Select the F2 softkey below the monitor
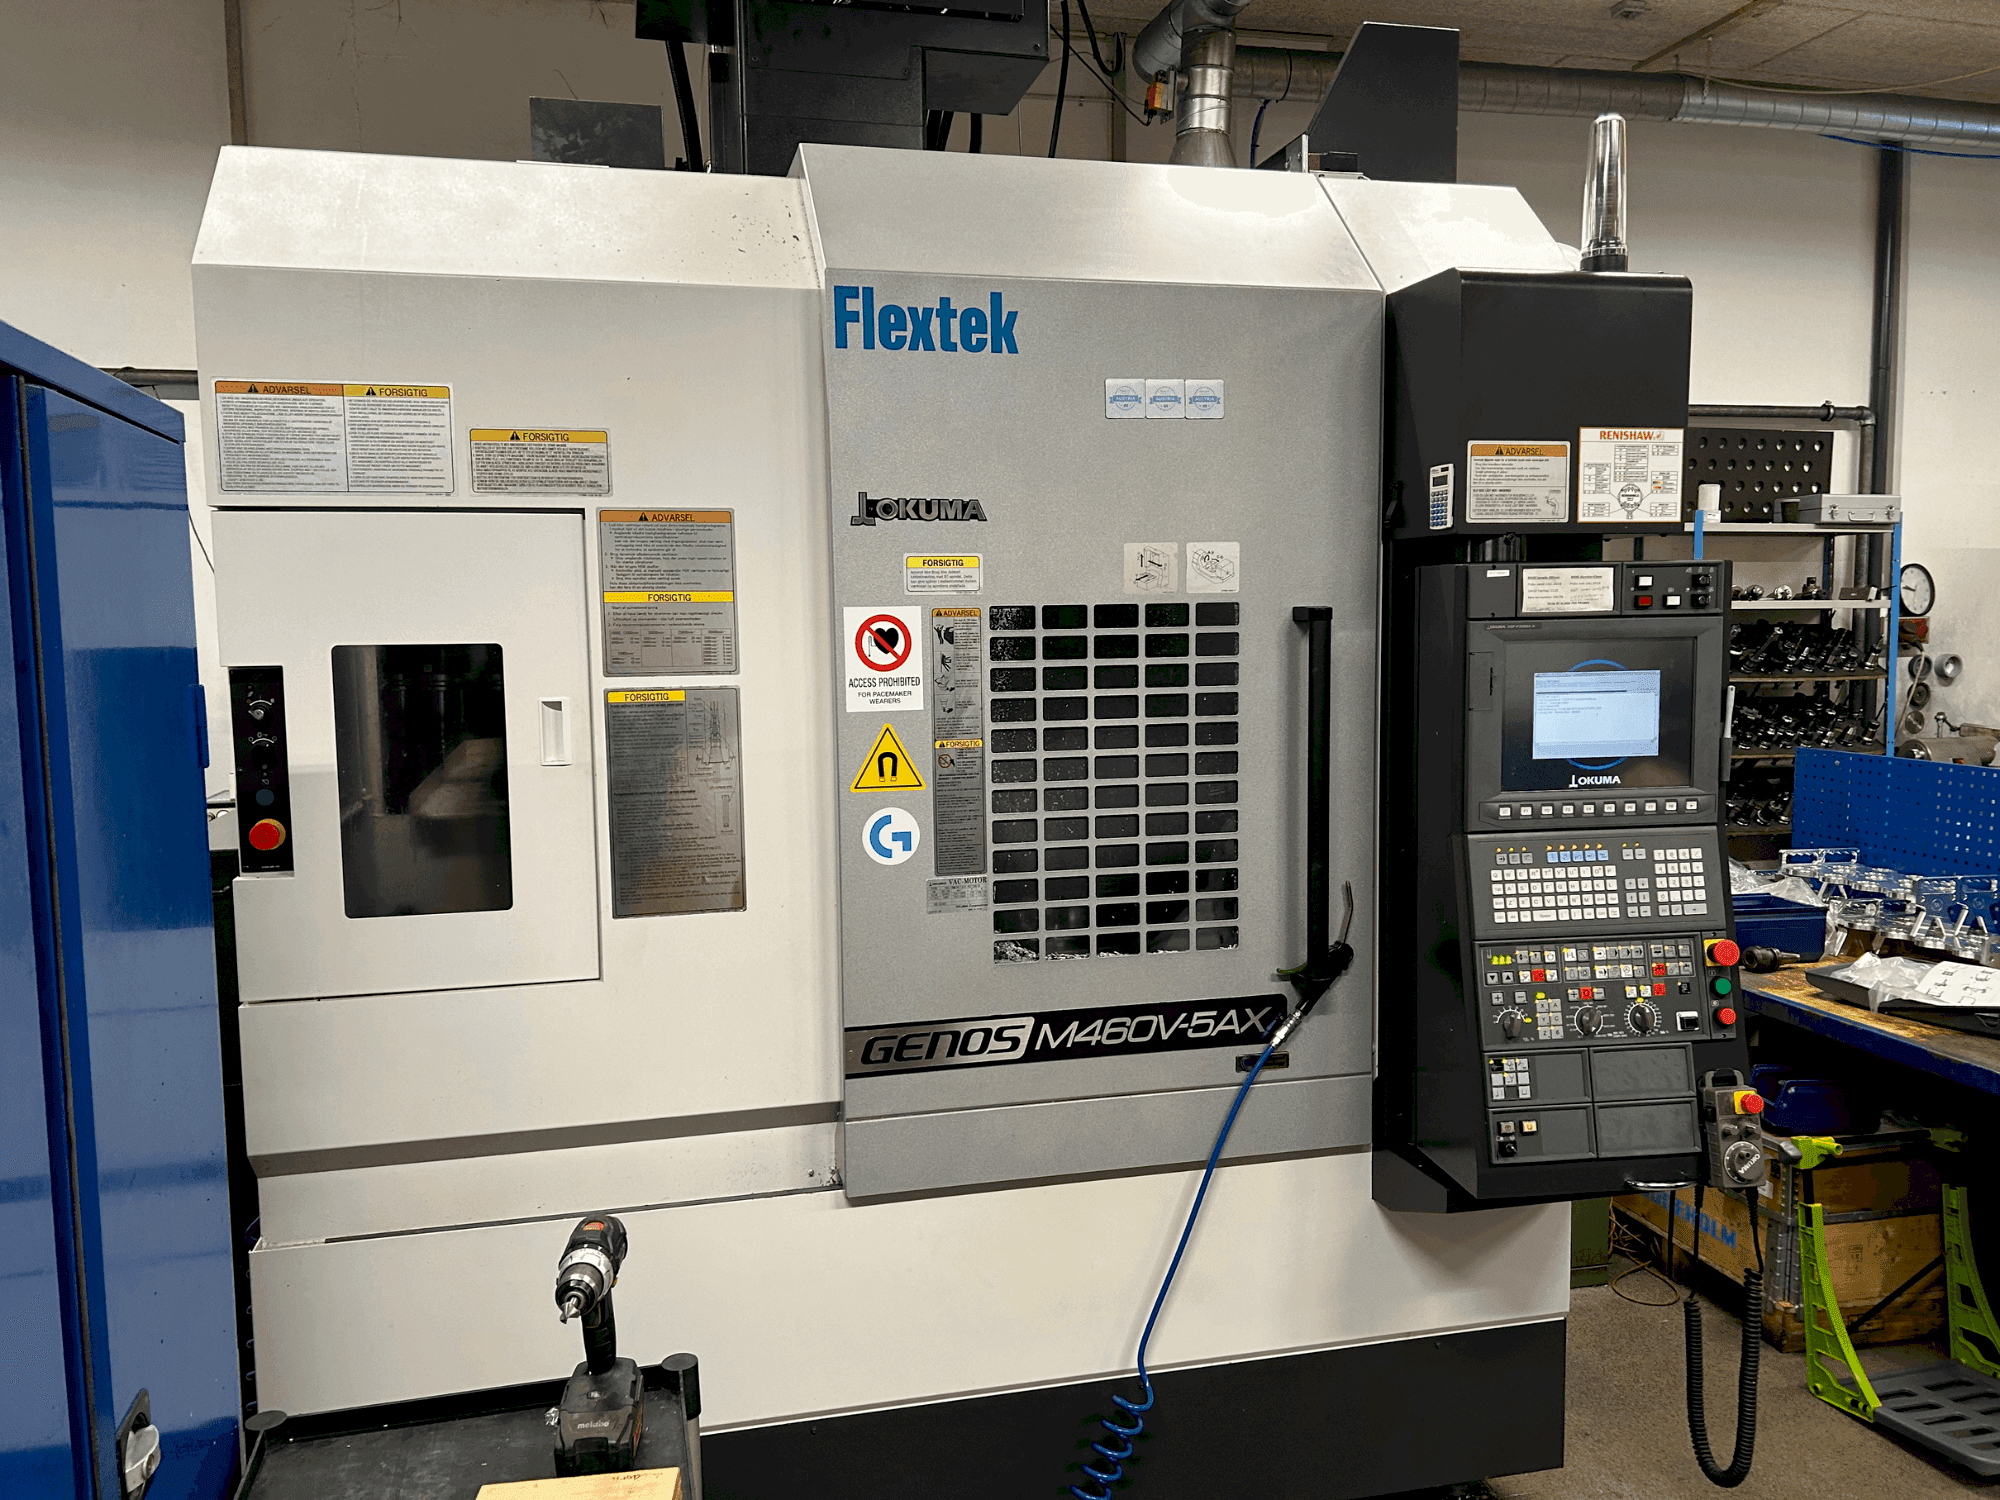2000x1500 pixels. tap(1547, 810)
